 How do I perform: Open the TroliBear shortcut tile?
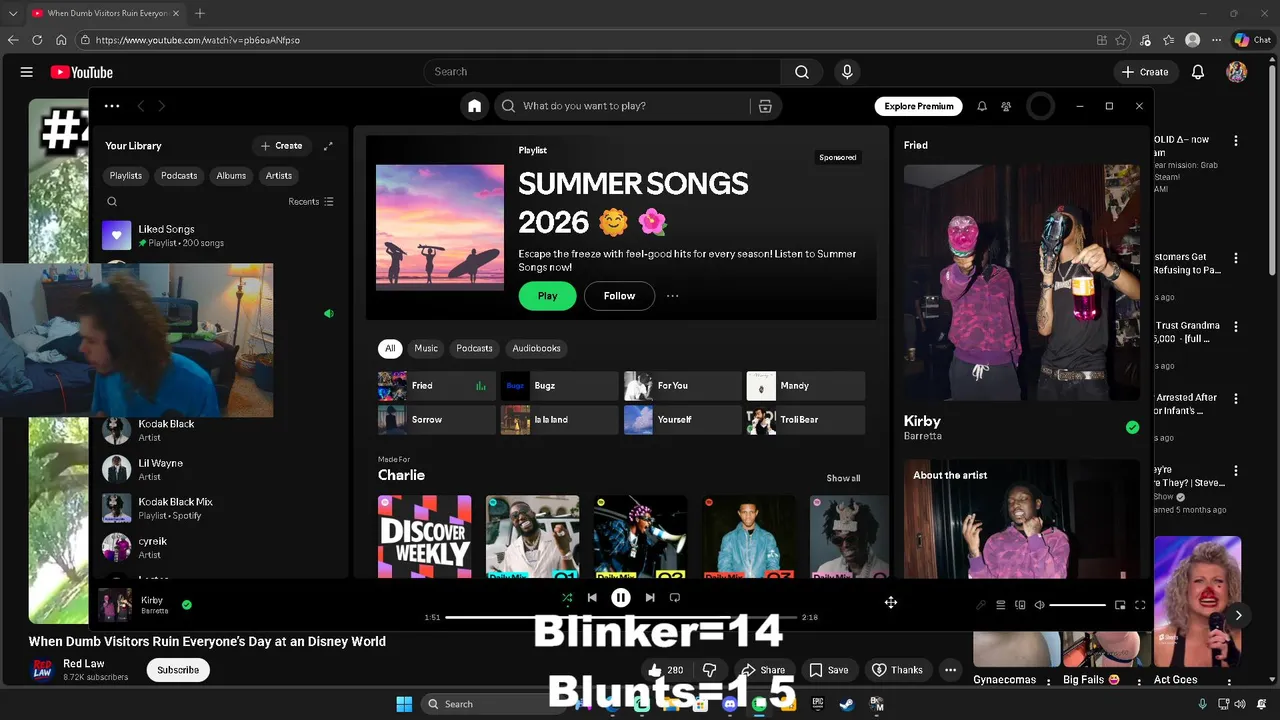pyautogui.click(x=805, y=420)
